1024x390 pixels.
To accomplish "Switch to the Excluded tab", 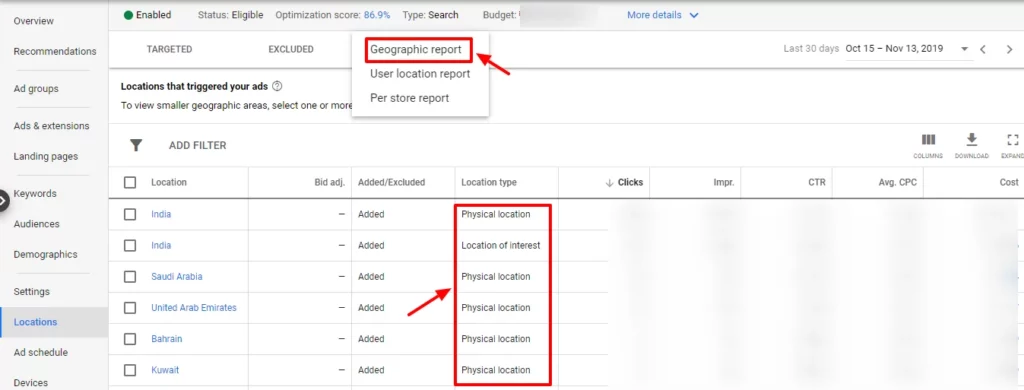I will coord(291,49).
